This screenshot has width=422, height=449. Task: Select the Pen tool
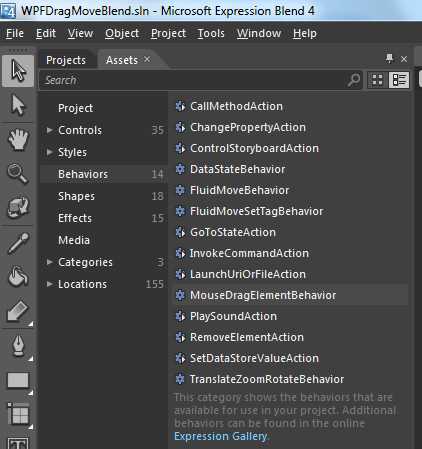click(x=18, y=346)
